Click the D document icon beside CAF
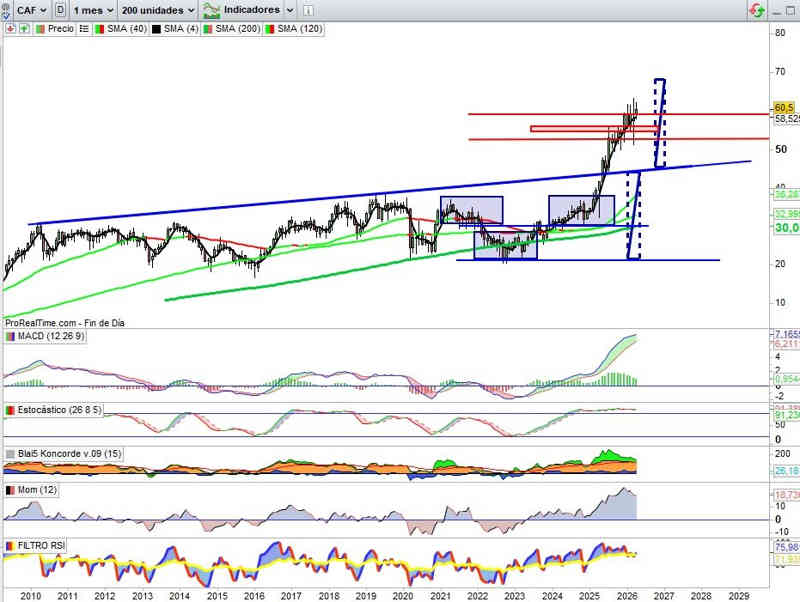 coord(62,9)
